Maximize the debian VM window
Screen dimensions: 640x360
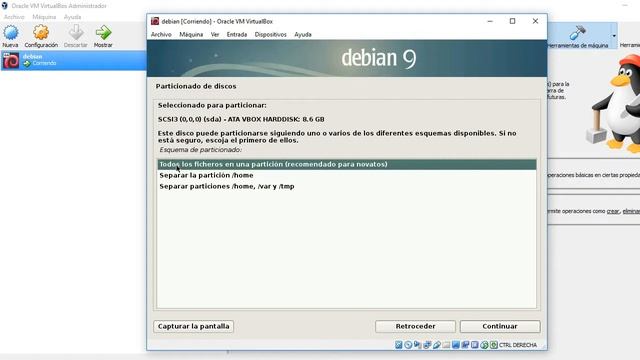click(512, 21)
